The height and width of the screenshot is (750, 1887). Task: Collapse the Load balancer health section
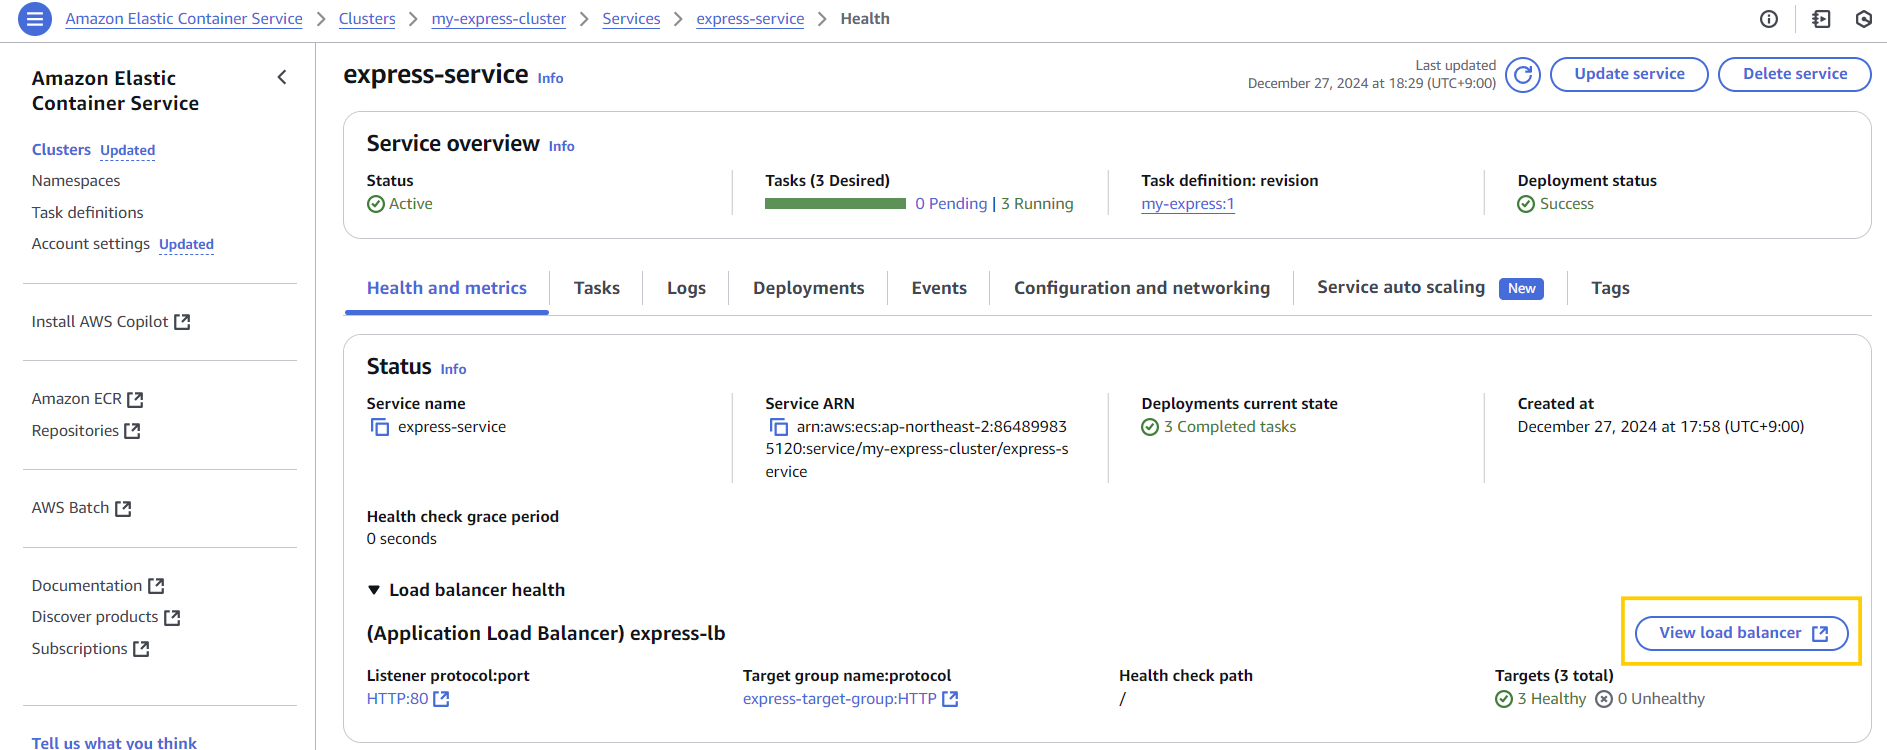[374, 590]
